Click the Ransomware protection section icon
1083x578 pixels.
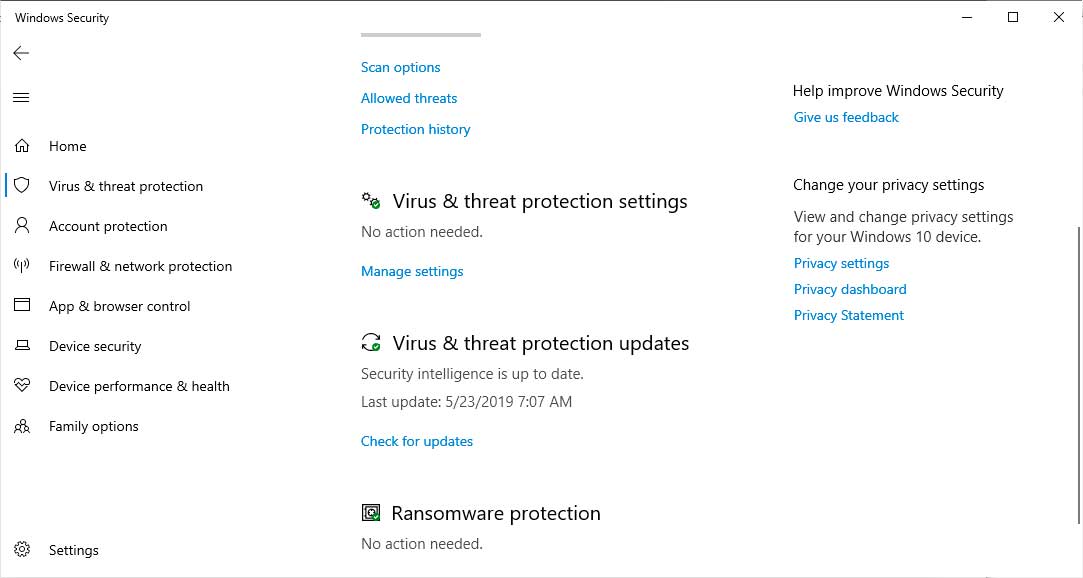click(x=370, y=513)
